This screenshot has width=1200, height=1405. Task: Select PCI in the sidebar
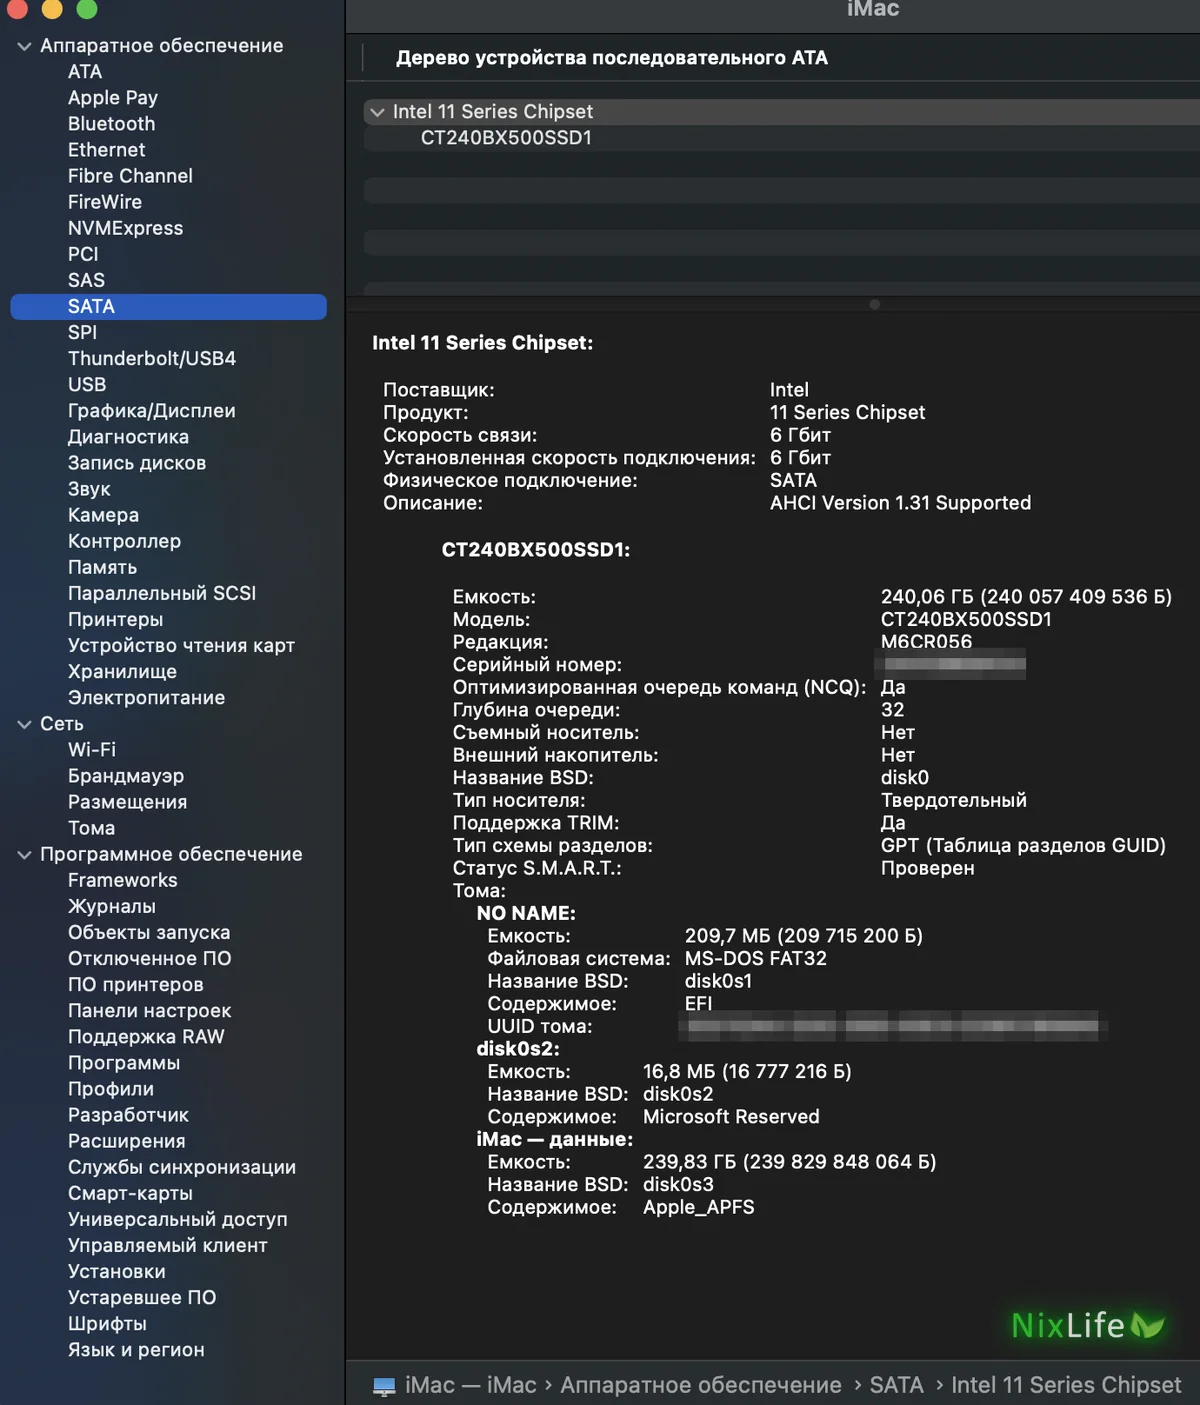coord(83,254)
